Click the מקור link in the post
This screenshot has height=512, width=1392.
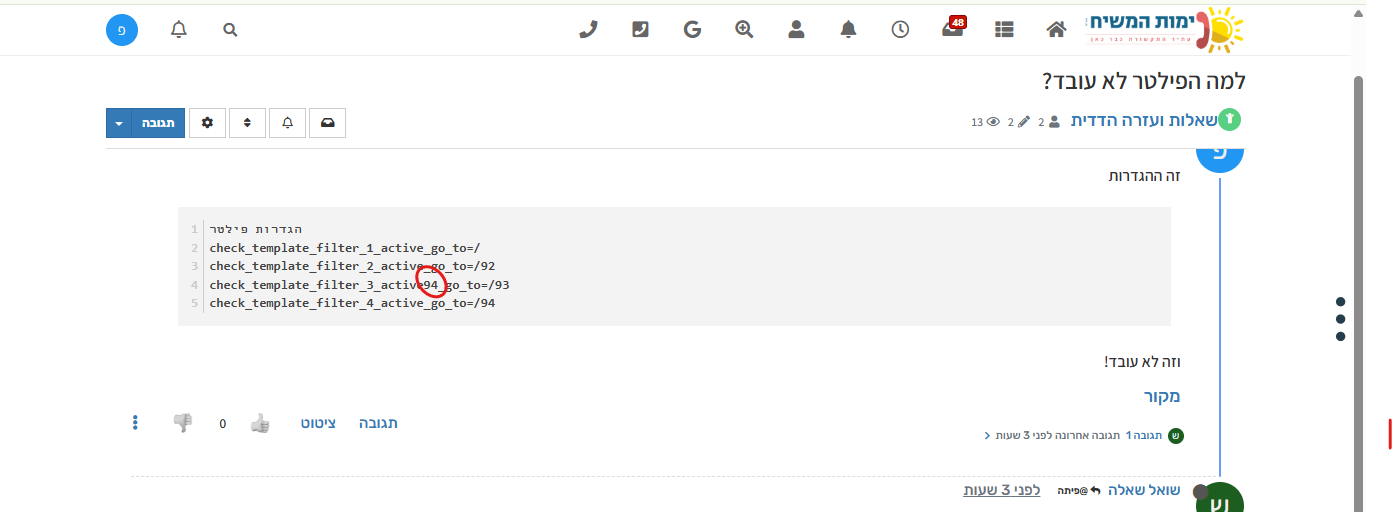point(1162,396)
